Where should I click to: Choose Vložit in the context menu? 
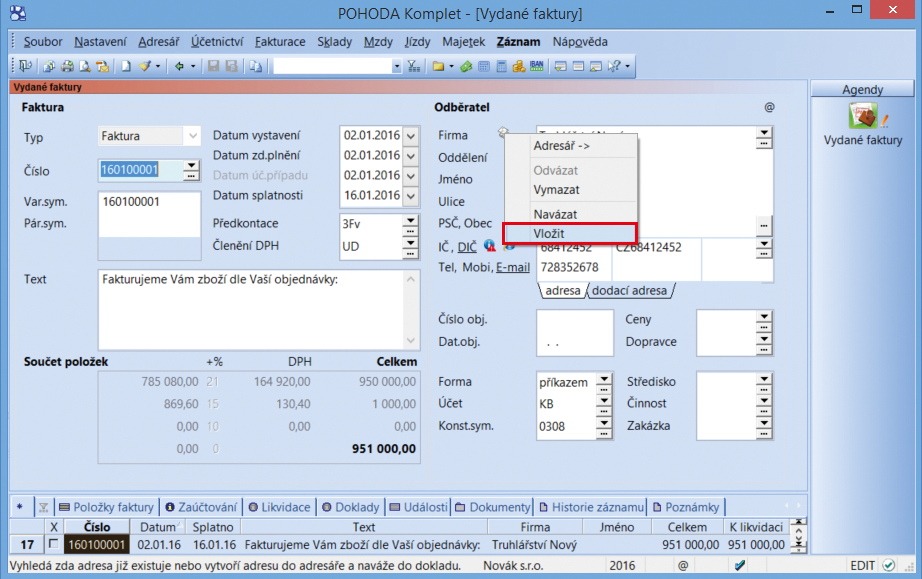coord(570,233)
